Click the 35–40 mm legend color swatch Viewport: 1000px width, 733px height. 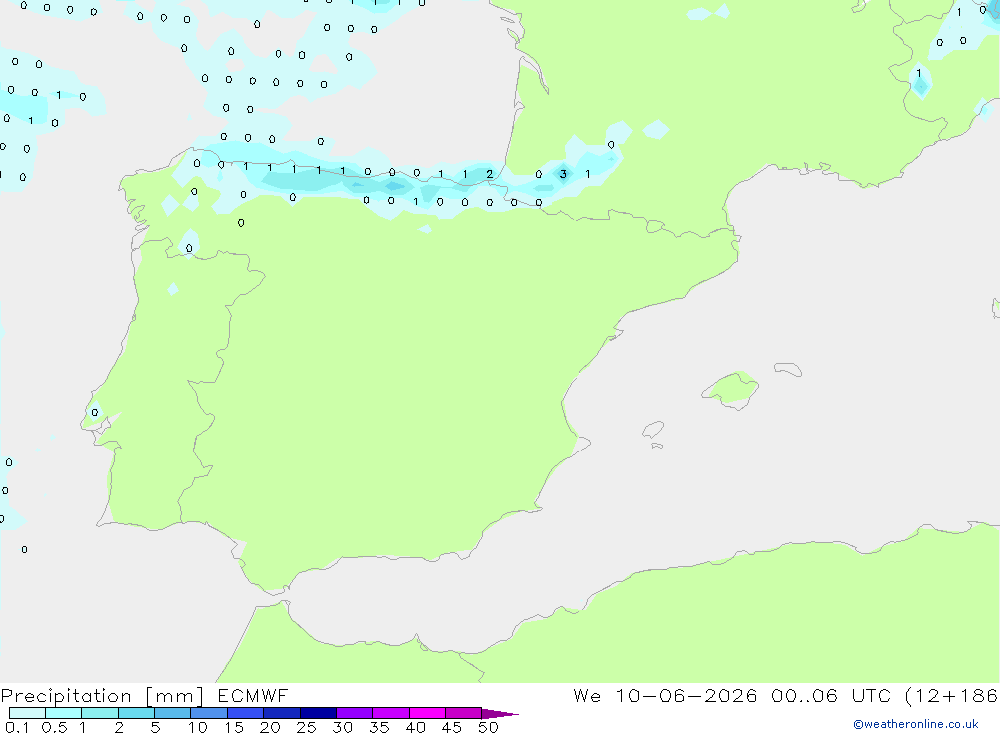[x=391, y=713]
